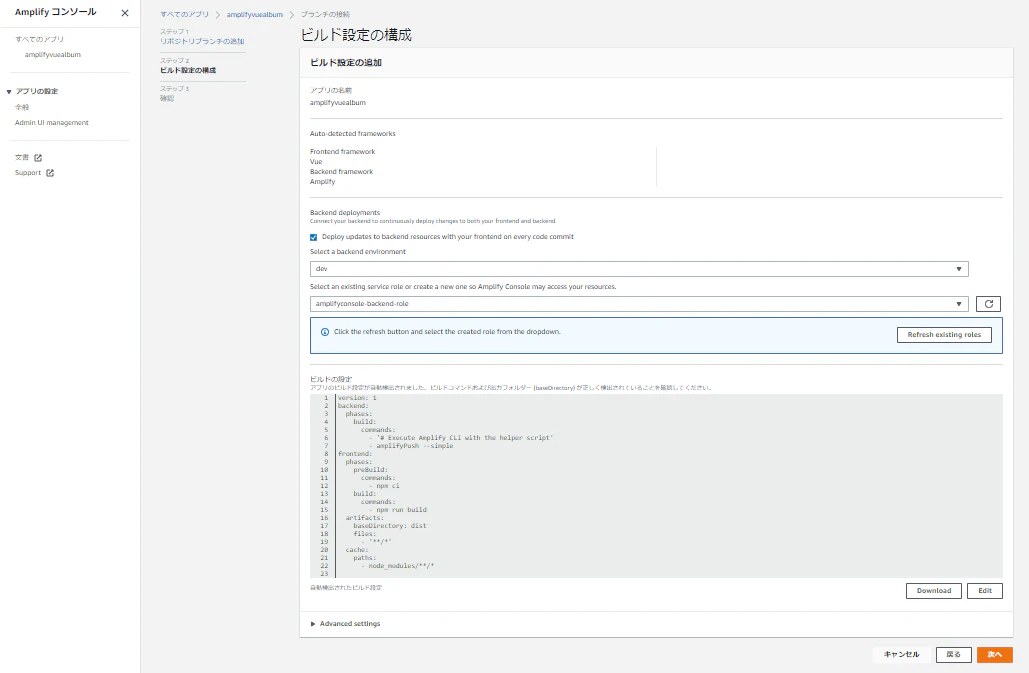The width and height of the screenshot is (1029, 673).
Task: Click Refresh existing roles button
Action: (944, 335)
